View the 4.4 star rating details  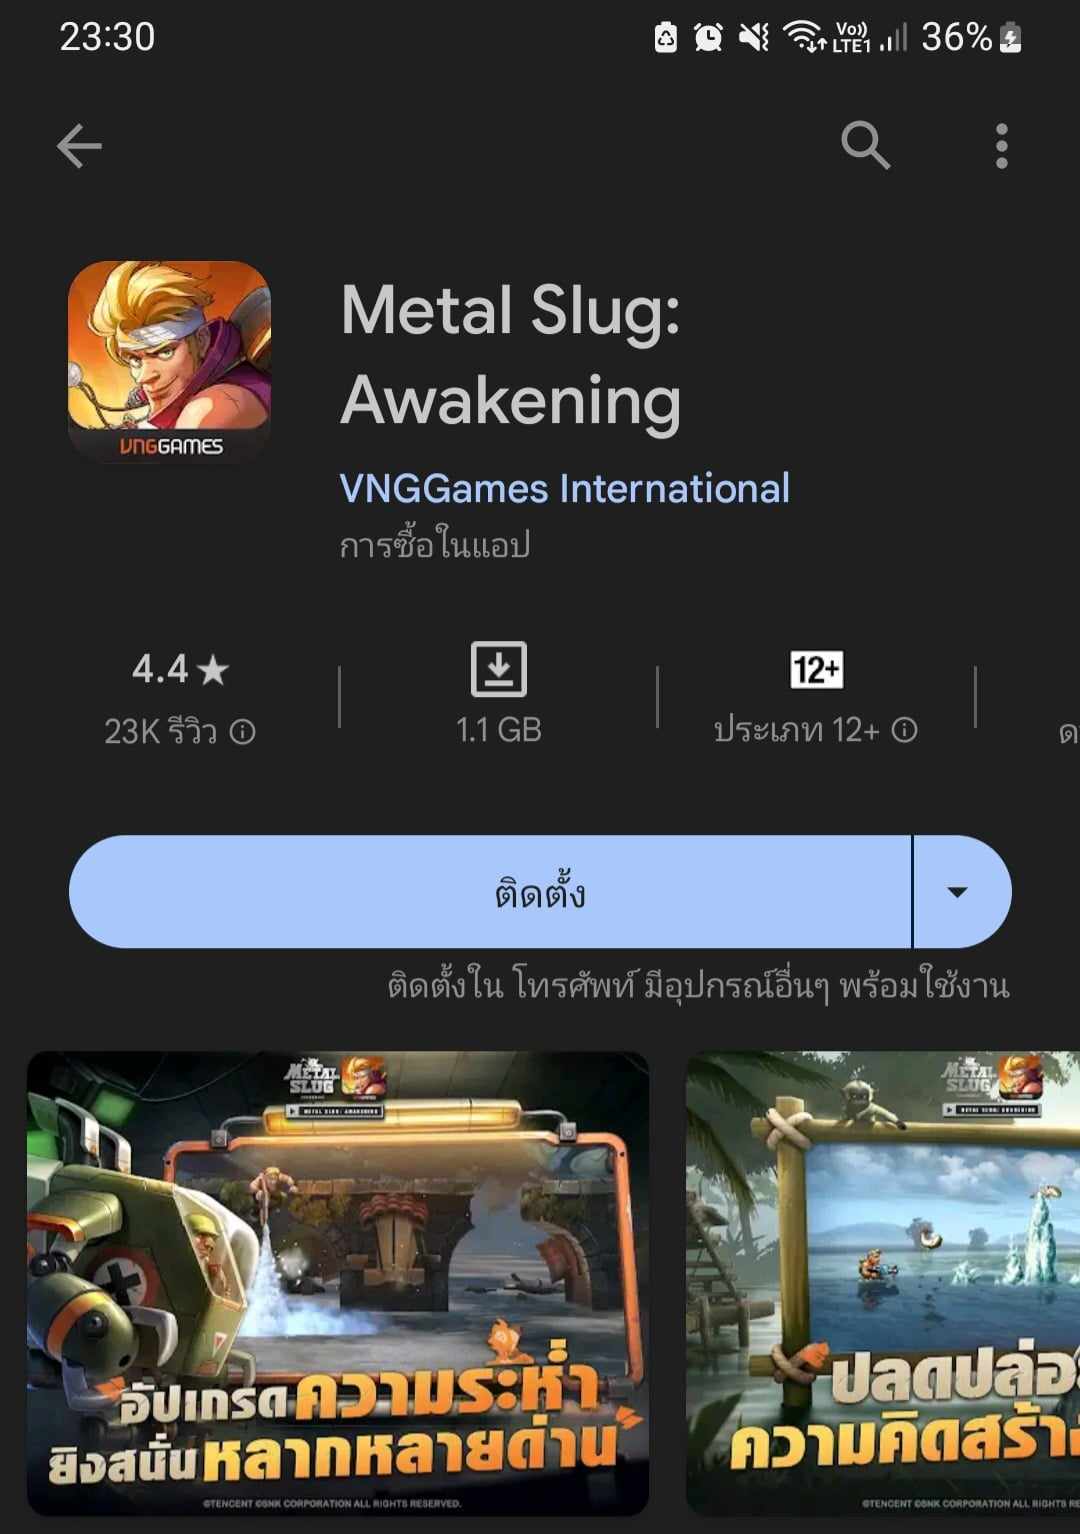tap(180, 669)
